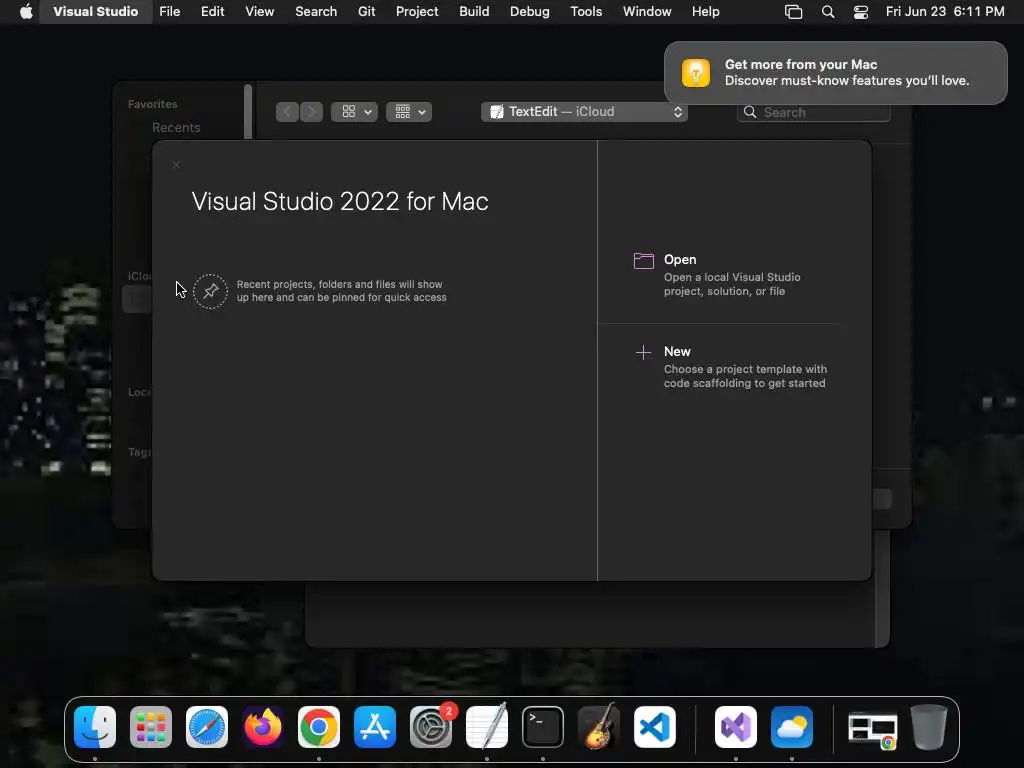Open the Window menu

(x=647, y=12)
